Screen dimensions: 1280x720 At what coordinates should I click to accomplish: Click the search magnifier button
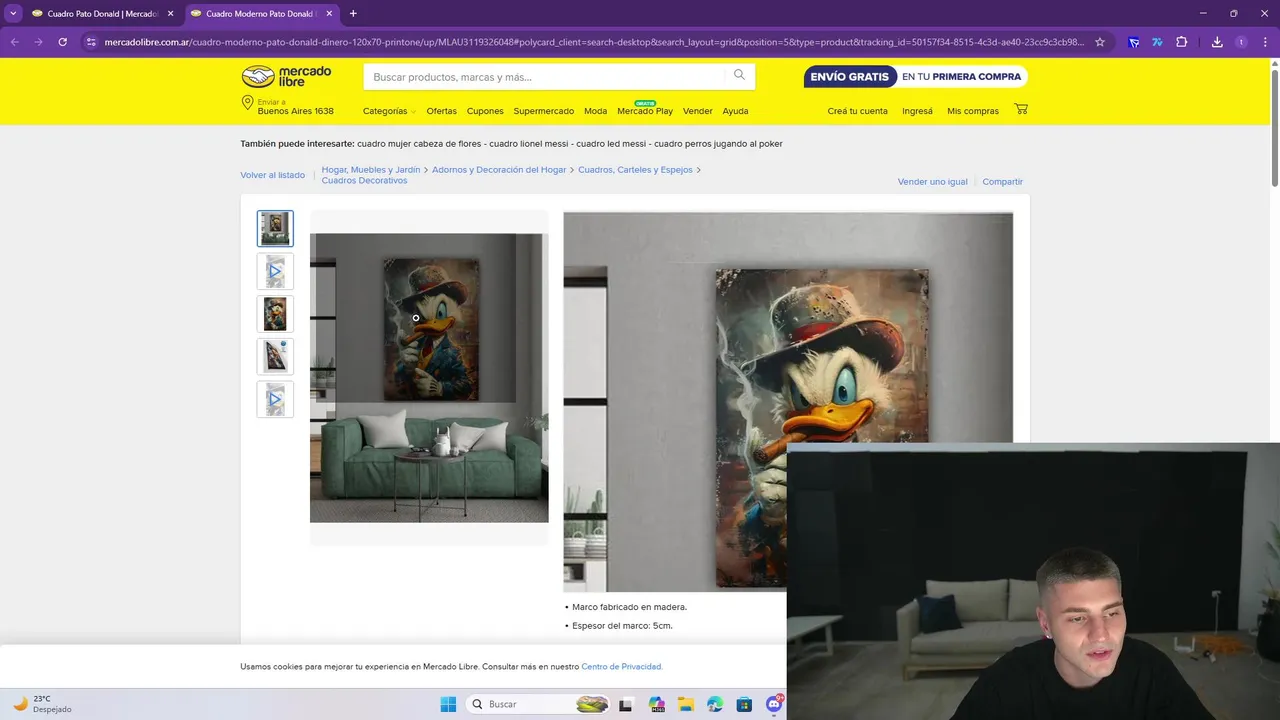pyautogui.click(x=739, y=75)
